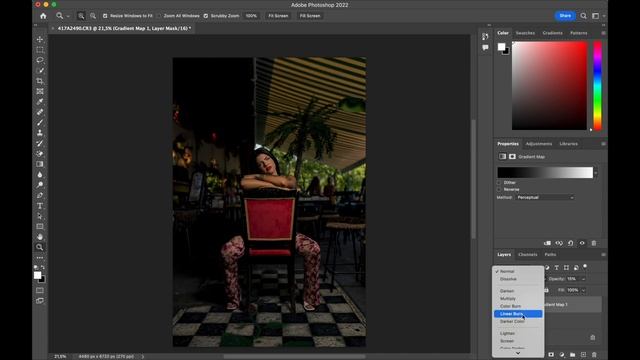Clip the adjustment to the layer below
Screen dimensions: 640x360
coord(547,243)
